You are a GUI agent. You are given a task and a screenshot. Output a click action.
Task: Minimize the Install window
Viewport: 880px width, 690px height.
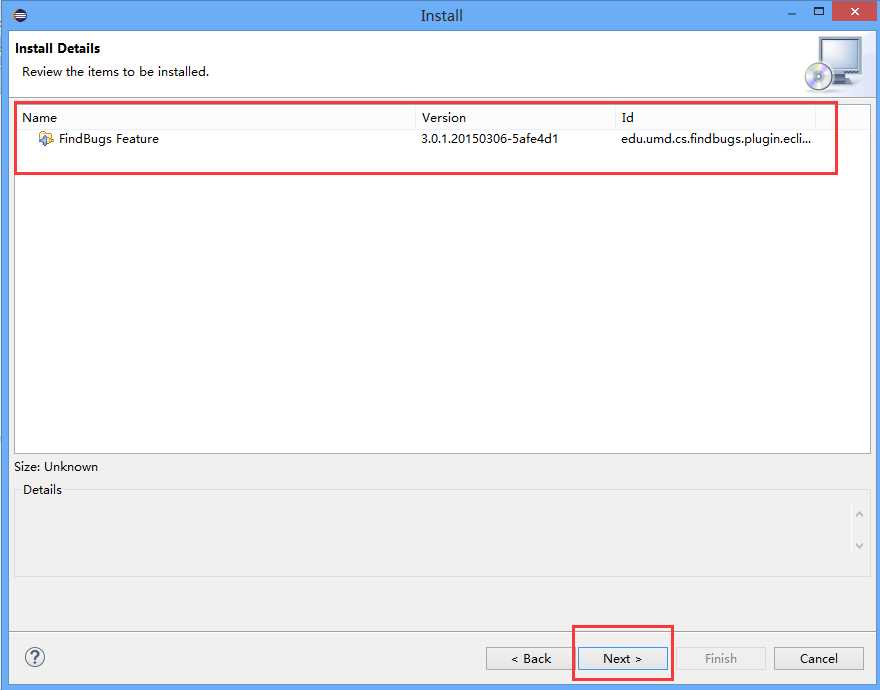pyautogui.click(x=792, y=13)
